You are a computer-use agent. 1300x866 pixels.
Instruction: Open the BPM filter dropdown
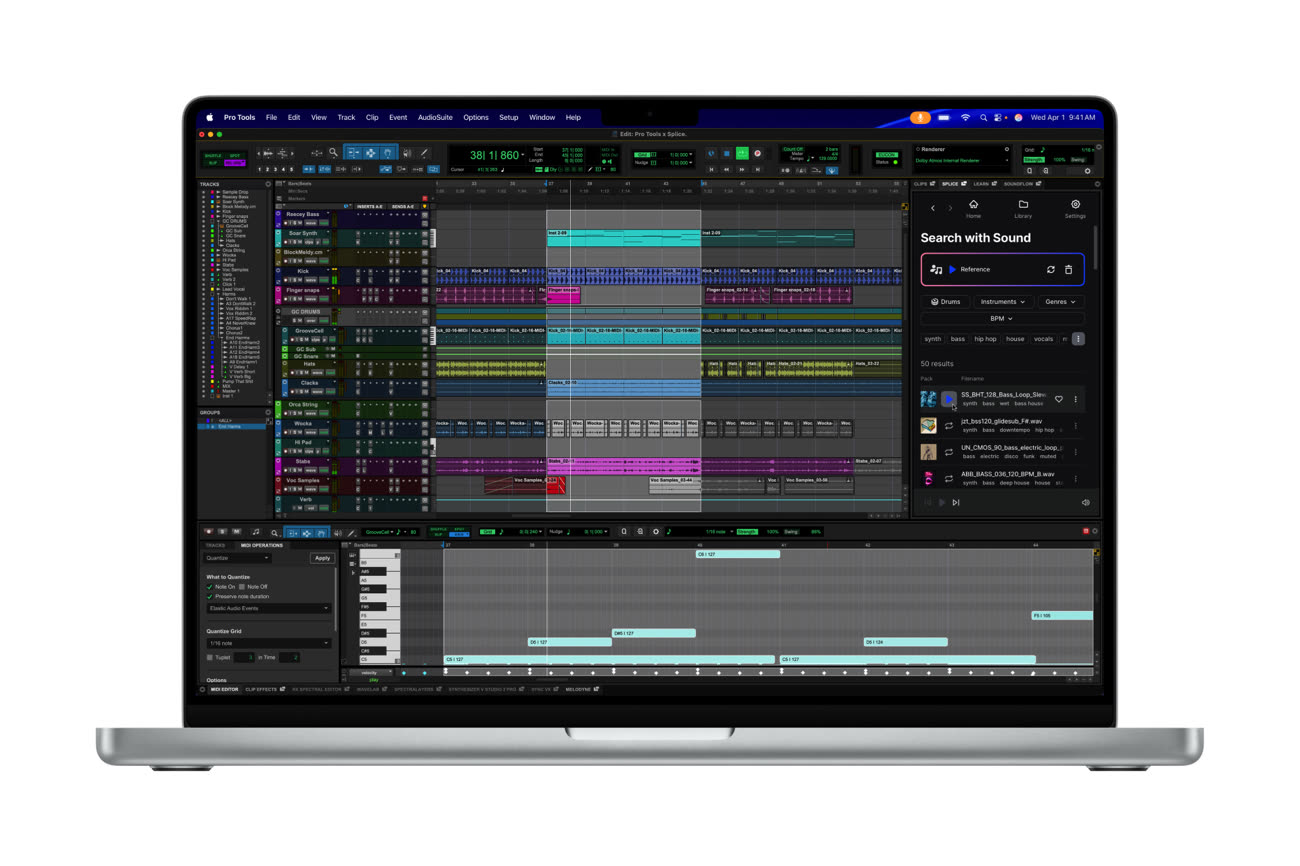pyautogui.click(x=1001, y=319)
